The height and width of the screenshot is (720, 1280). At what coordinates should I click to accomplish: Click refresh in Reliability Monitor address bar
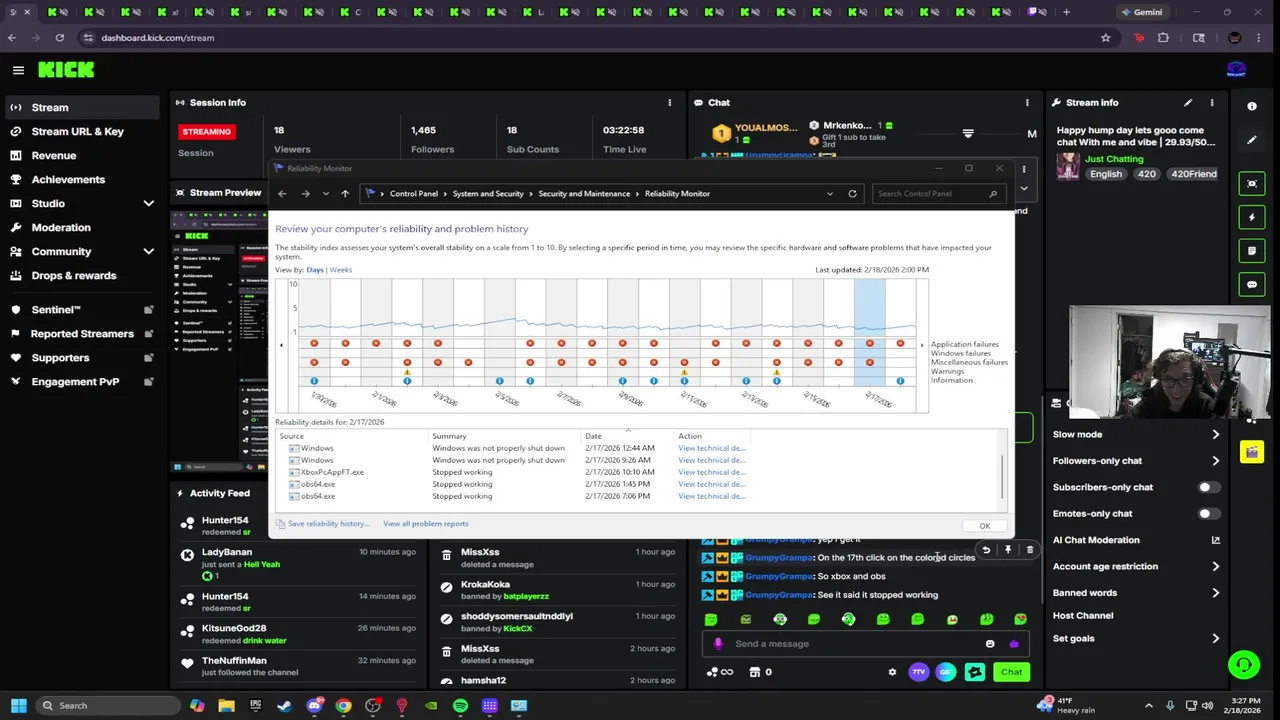(852, 194)
